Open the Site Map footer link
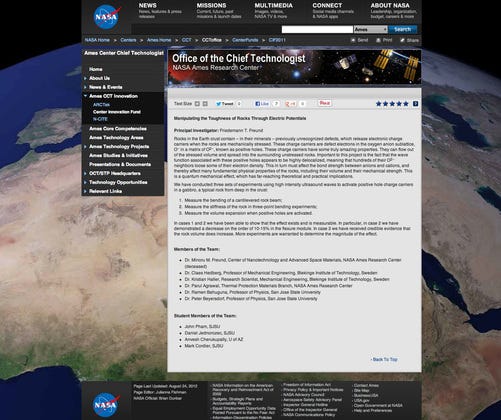Screen dimensions: 501x420 point(361,390)
